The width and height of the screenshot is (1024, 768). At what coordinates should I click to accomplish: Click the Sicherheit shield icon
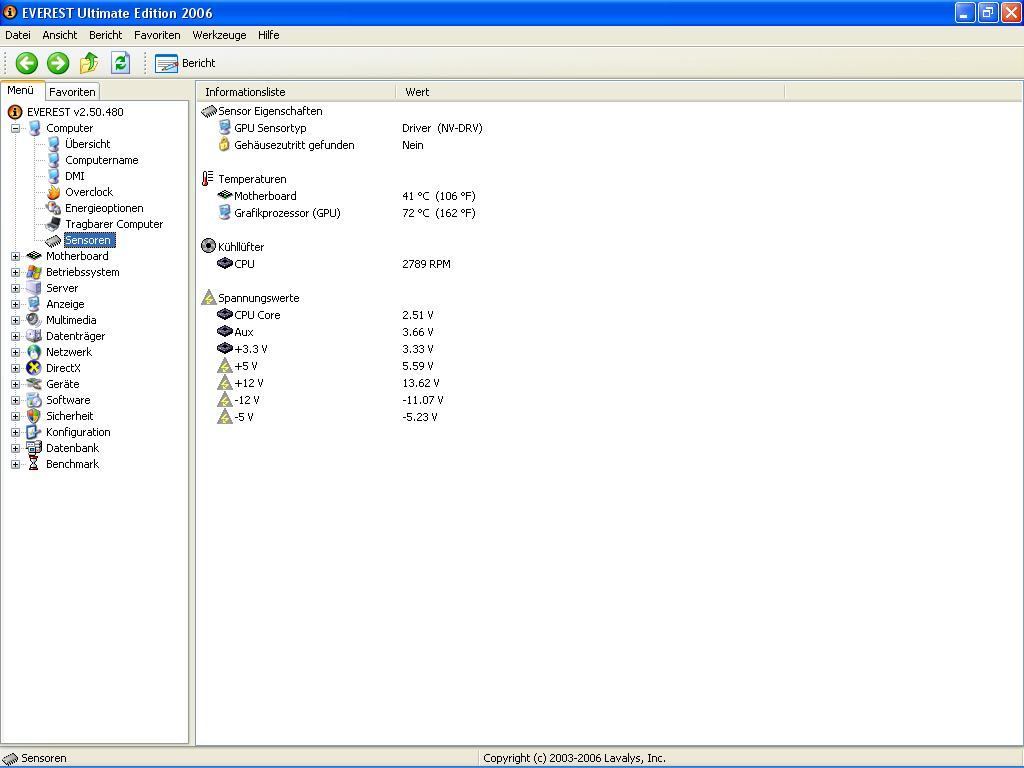click(34, 416)
